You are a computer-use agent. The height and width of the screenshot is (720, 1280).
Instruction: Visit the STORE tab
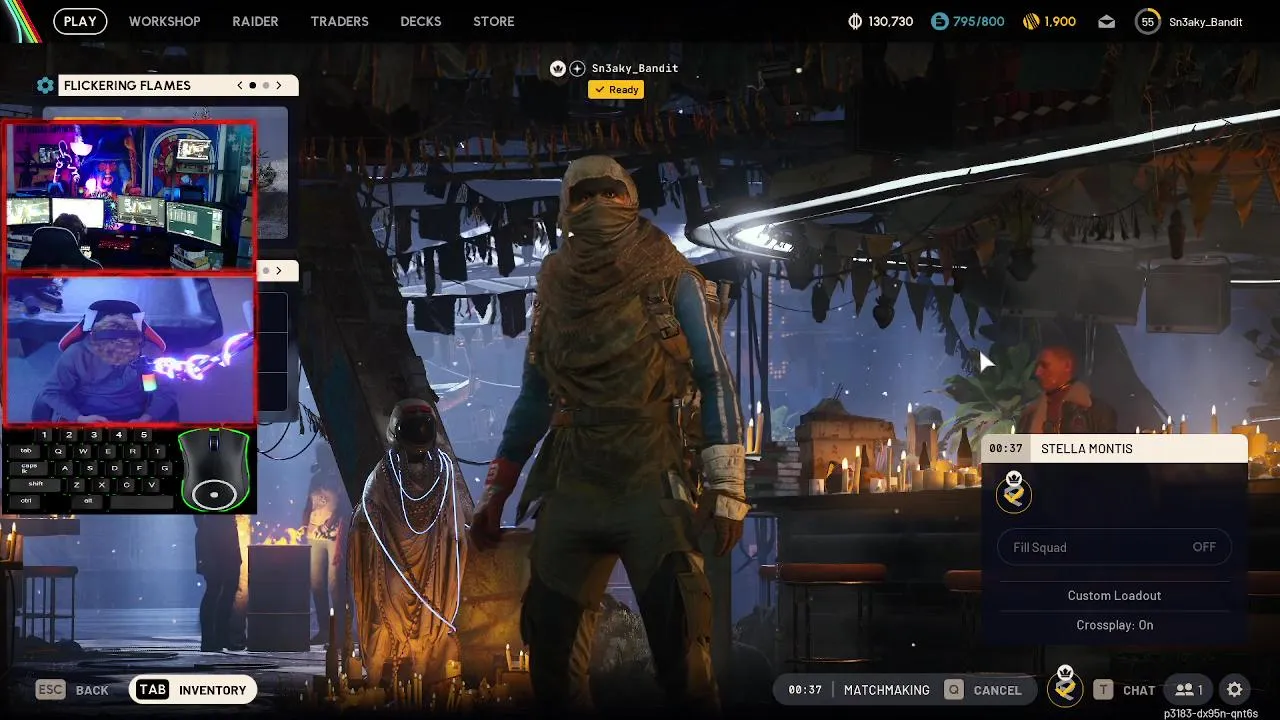(x=494, y=21)
